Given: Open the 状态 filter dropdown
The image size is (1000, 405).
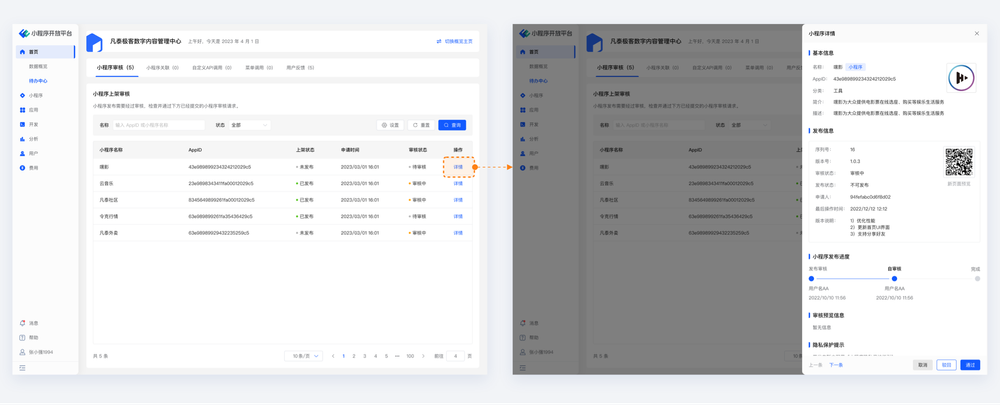Looking at the screenshot, I should pos(250,125).
